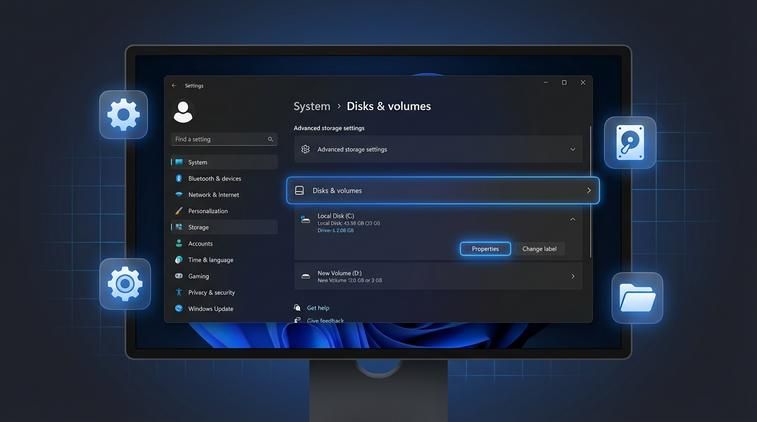
Task: Click the Windows Update refresh icon
Action: 179,308
